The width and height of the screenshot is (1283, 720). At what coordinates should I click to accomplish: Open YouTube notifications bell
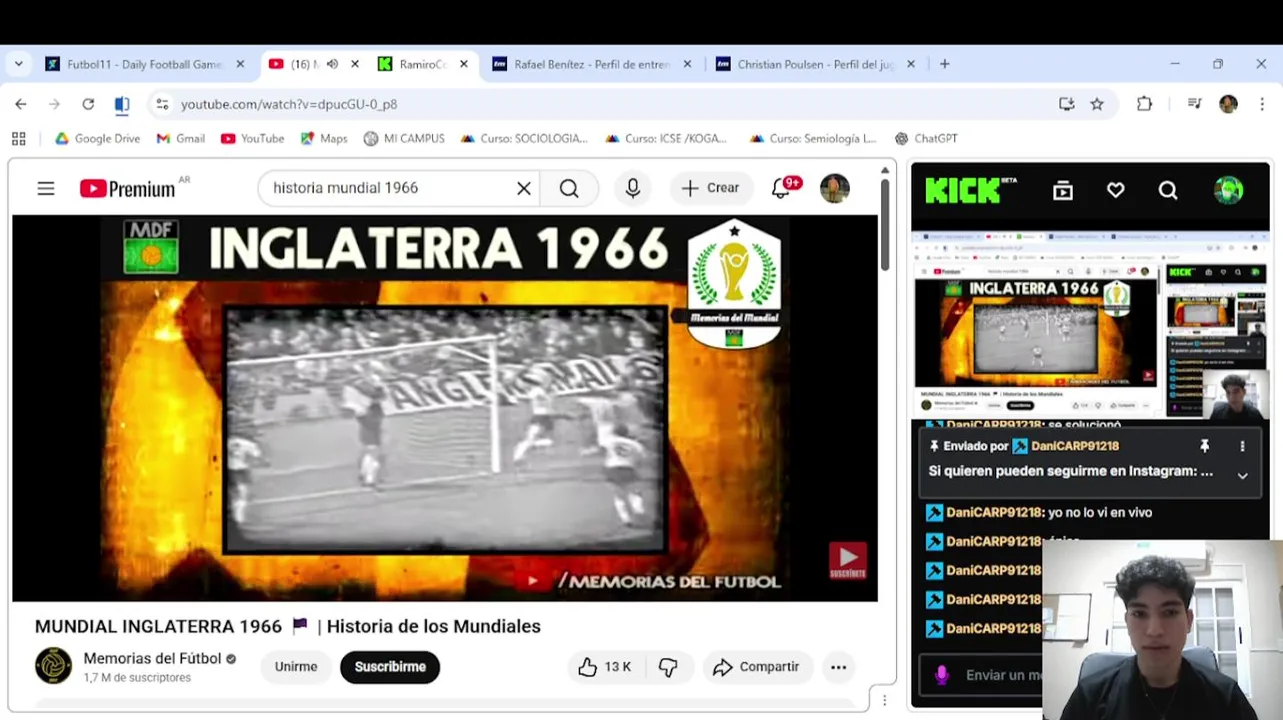[781, 188]
